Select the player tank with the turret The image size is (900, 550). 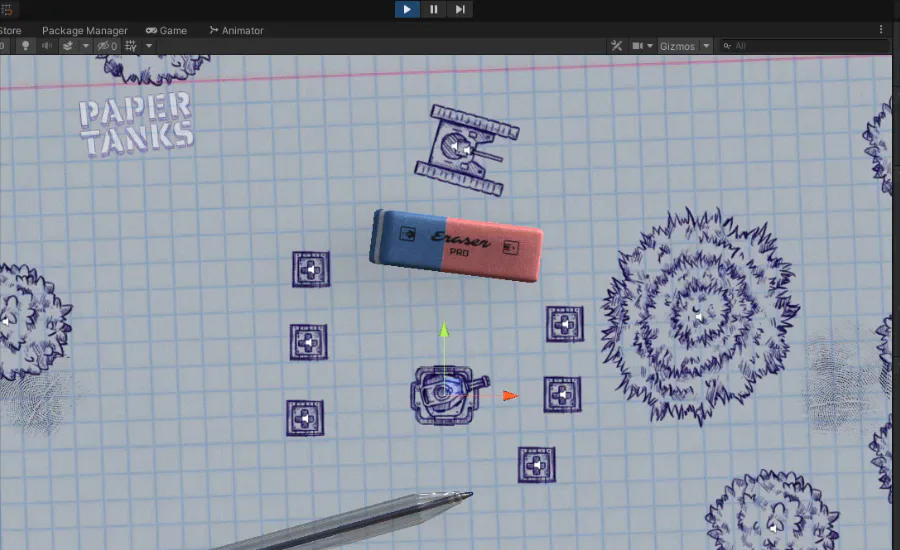click(x=444, y=395)
